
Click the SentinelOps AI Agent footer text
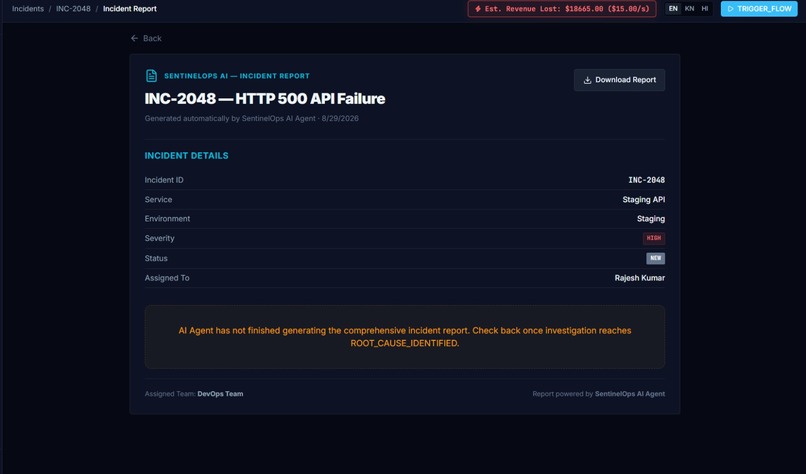click(630, 394)
